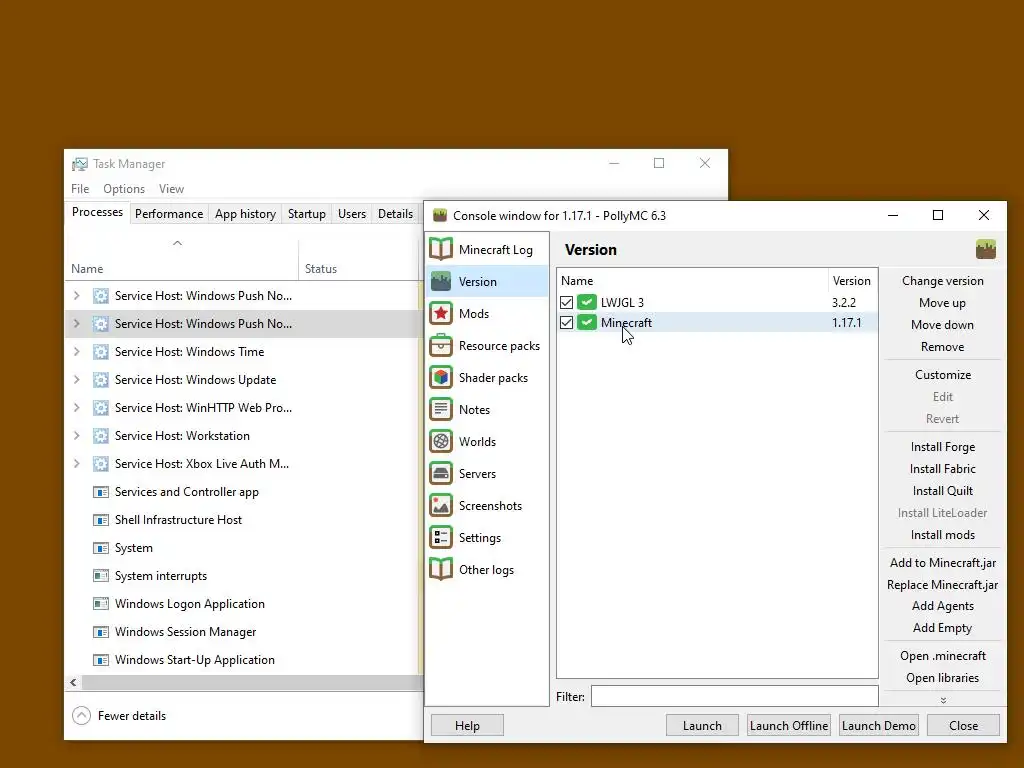Open Task Manager Options menu
The height and width of the screenshot is (768, 1024).
[x=124, y=189]
